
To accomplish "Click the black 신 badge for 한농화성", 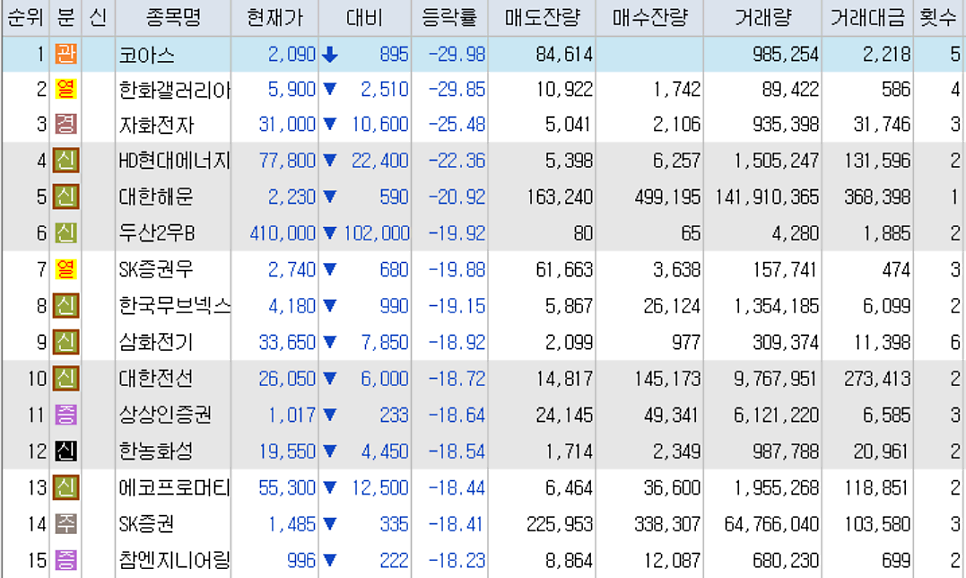I will tap(66, 452).
